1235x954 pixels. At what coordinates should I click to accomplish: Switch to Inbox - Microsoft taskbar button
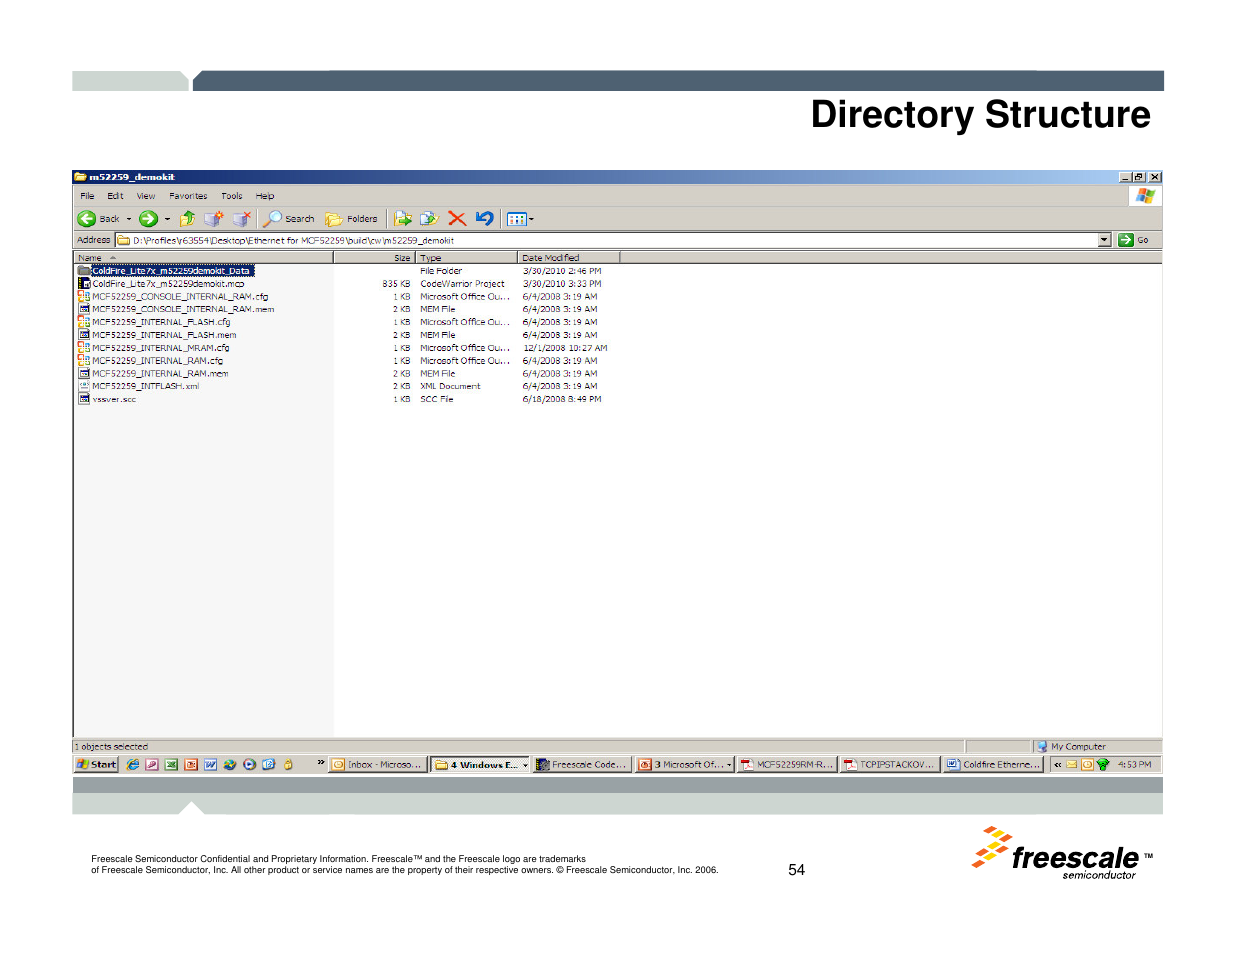[378, 765]
